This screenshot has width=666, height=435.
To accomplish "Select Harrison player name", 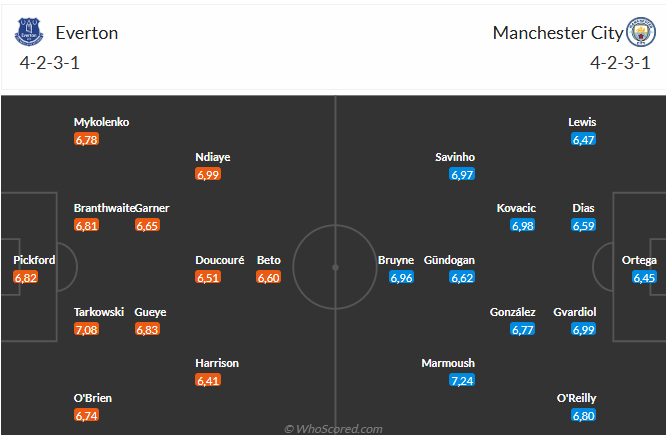I will (217, 363).
